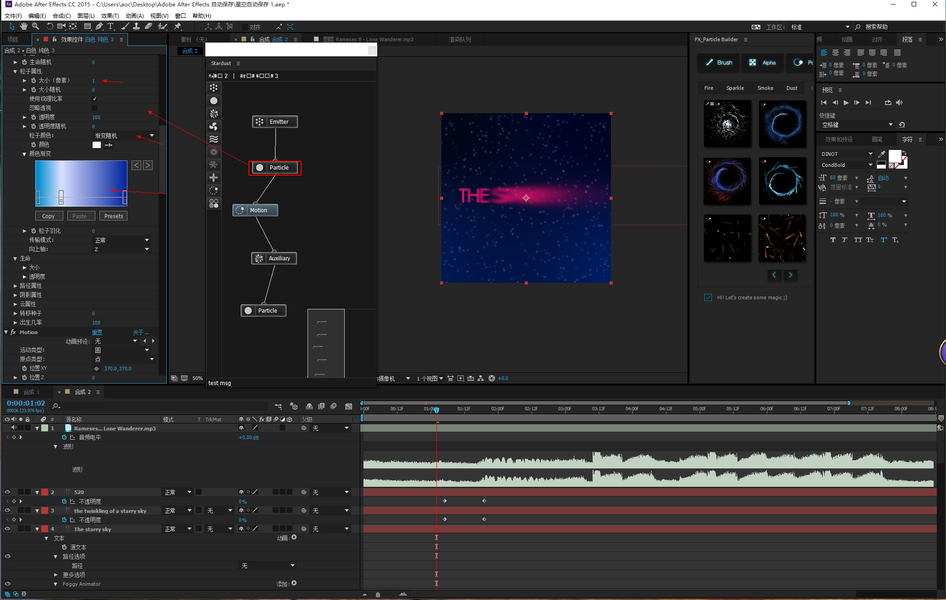Mute audio of Lone Wanderer.mp3 layer

[13, 428]
